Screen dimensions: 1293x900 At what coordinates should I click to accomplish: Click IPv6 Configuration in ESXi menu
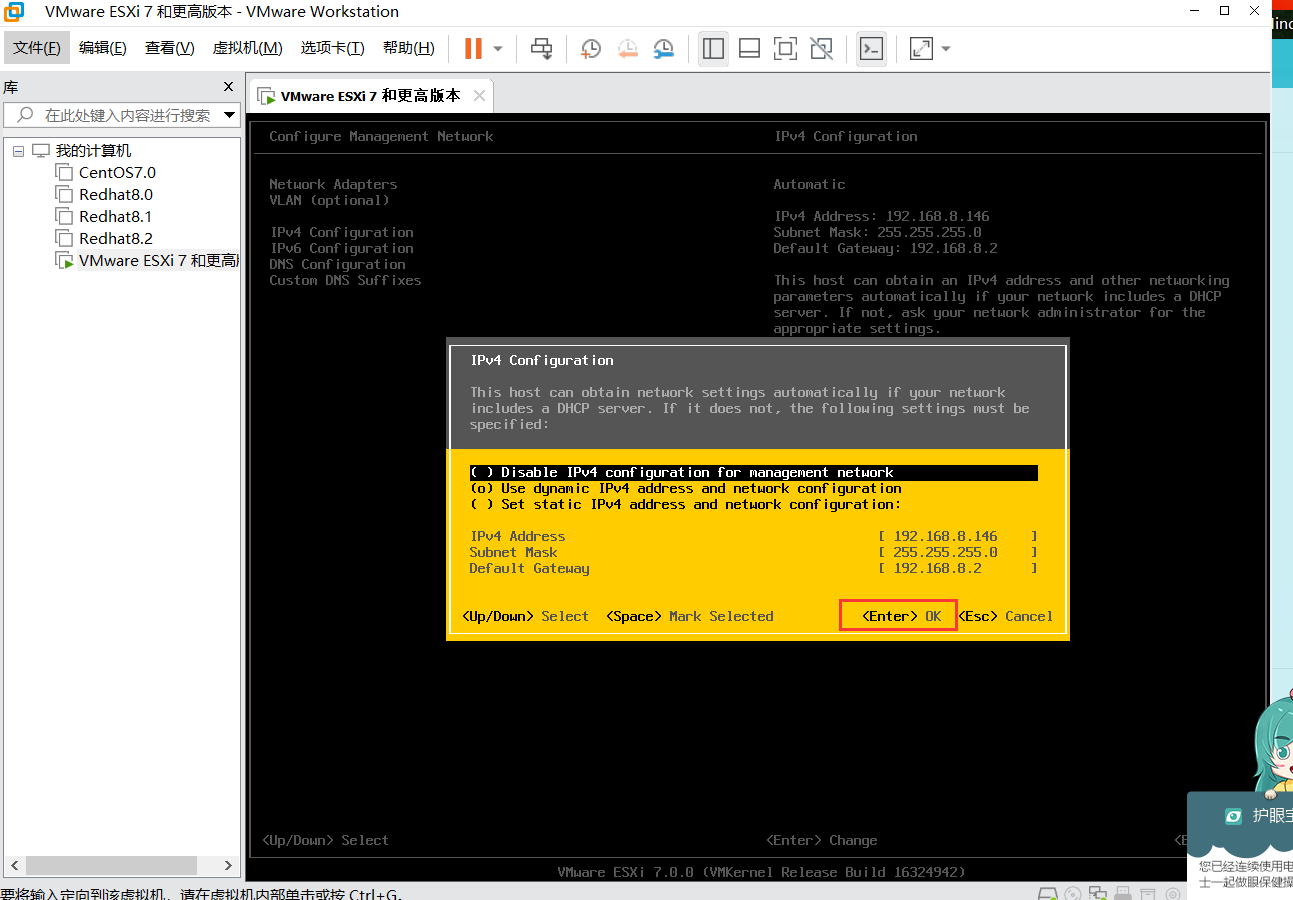341,248
